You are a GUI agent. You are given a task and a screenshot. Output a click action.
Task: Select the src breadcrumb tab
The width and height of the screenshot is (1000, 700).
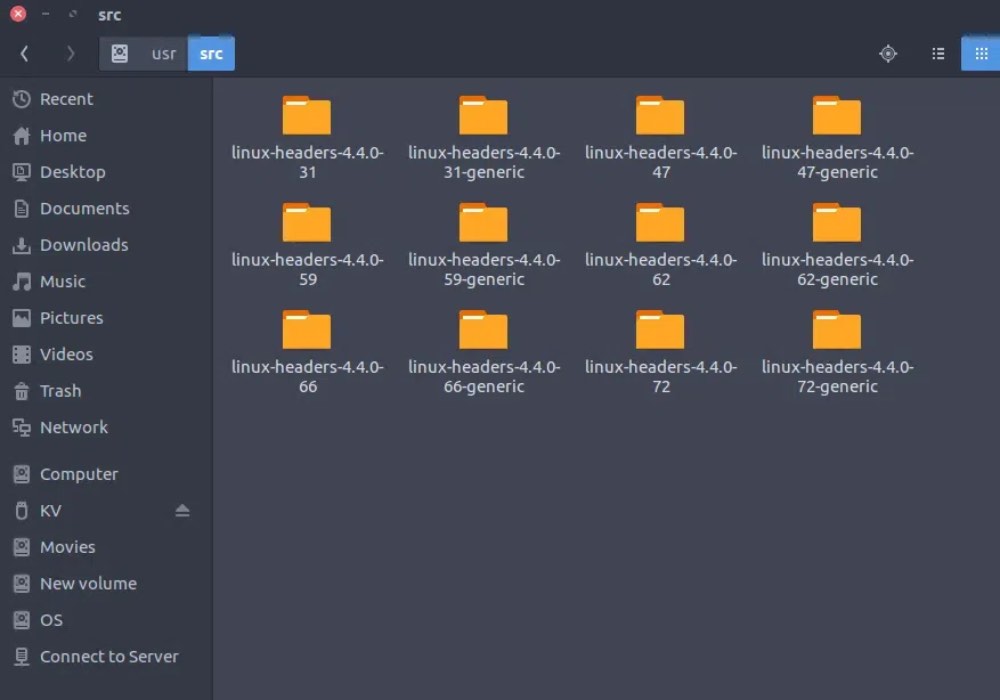point(211,53)
